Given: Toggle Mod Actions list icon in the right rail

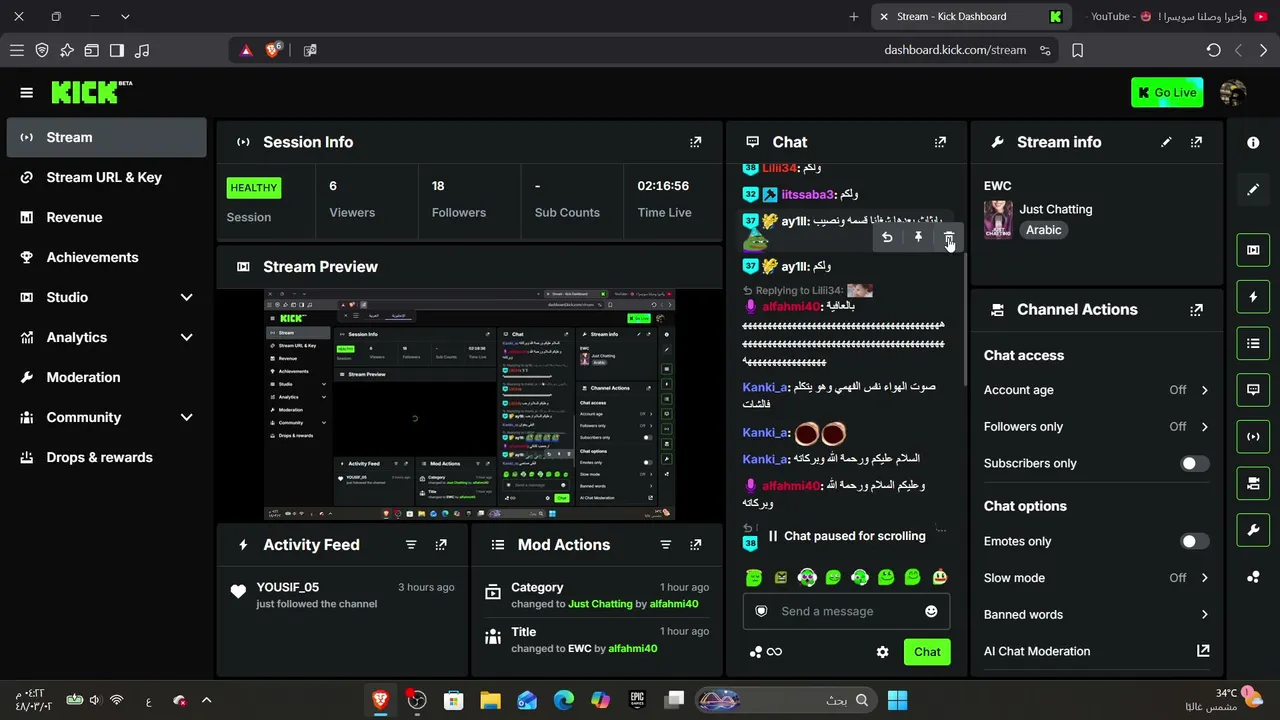Looking at the screenshot, I should [1253, 344].
